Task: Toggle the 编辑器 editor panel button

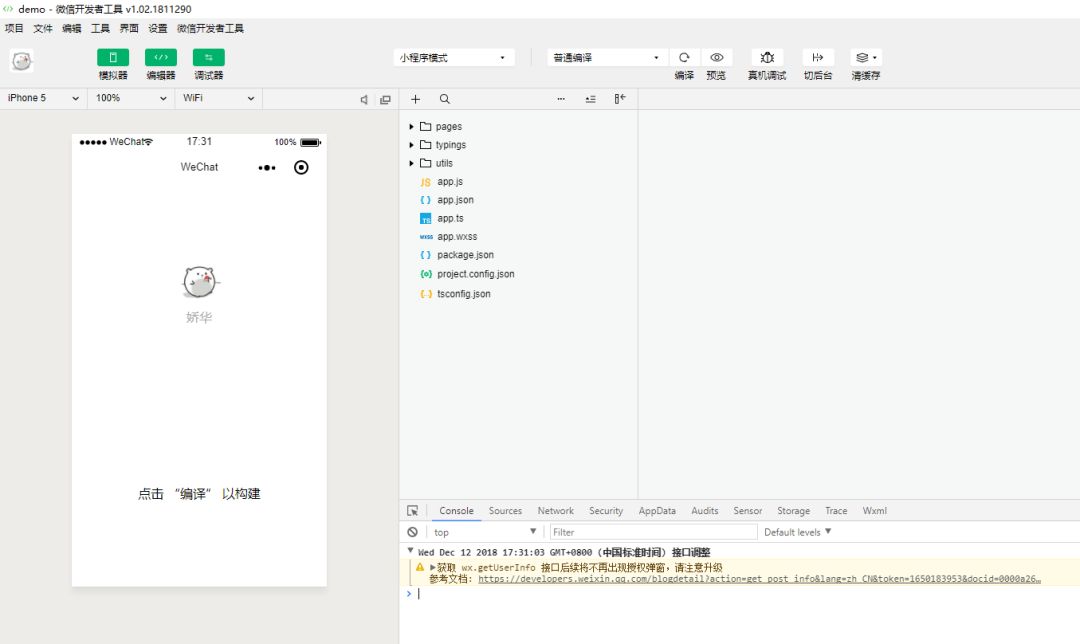Action: [160, 57]
